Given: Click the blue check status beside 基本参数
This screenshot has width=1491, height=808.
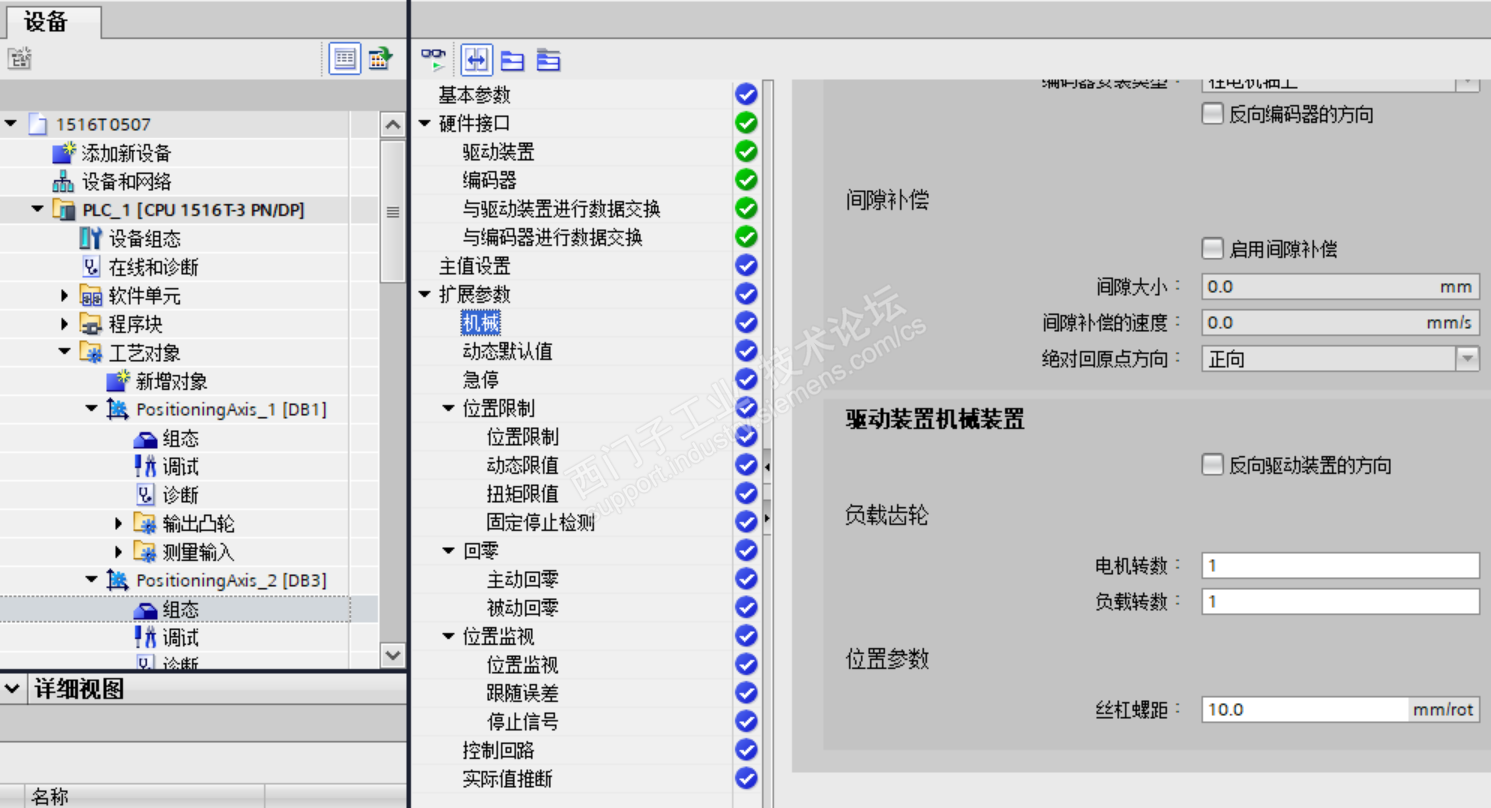Looking at the screenshot, I should pyautogui.click(x=746, y=95).
